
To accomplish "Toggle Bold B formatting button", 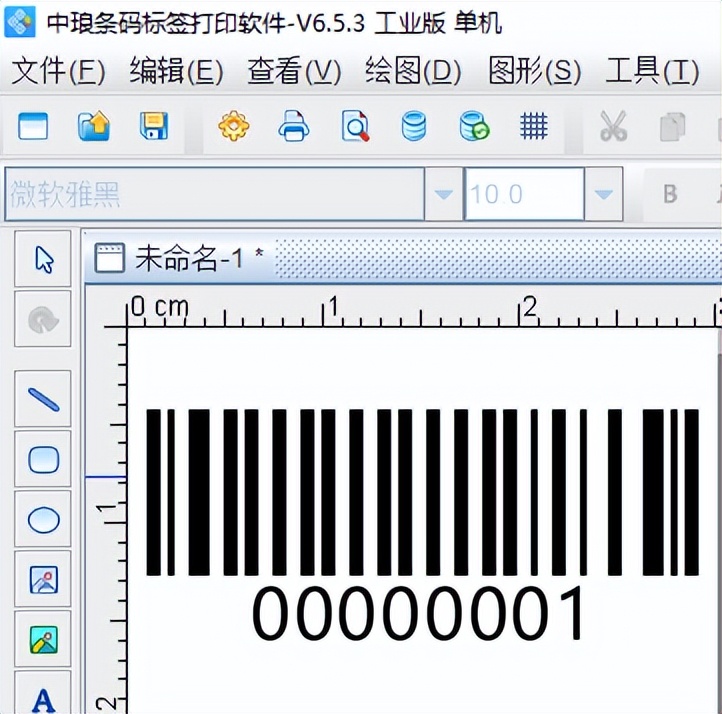I will click(670, 194).
